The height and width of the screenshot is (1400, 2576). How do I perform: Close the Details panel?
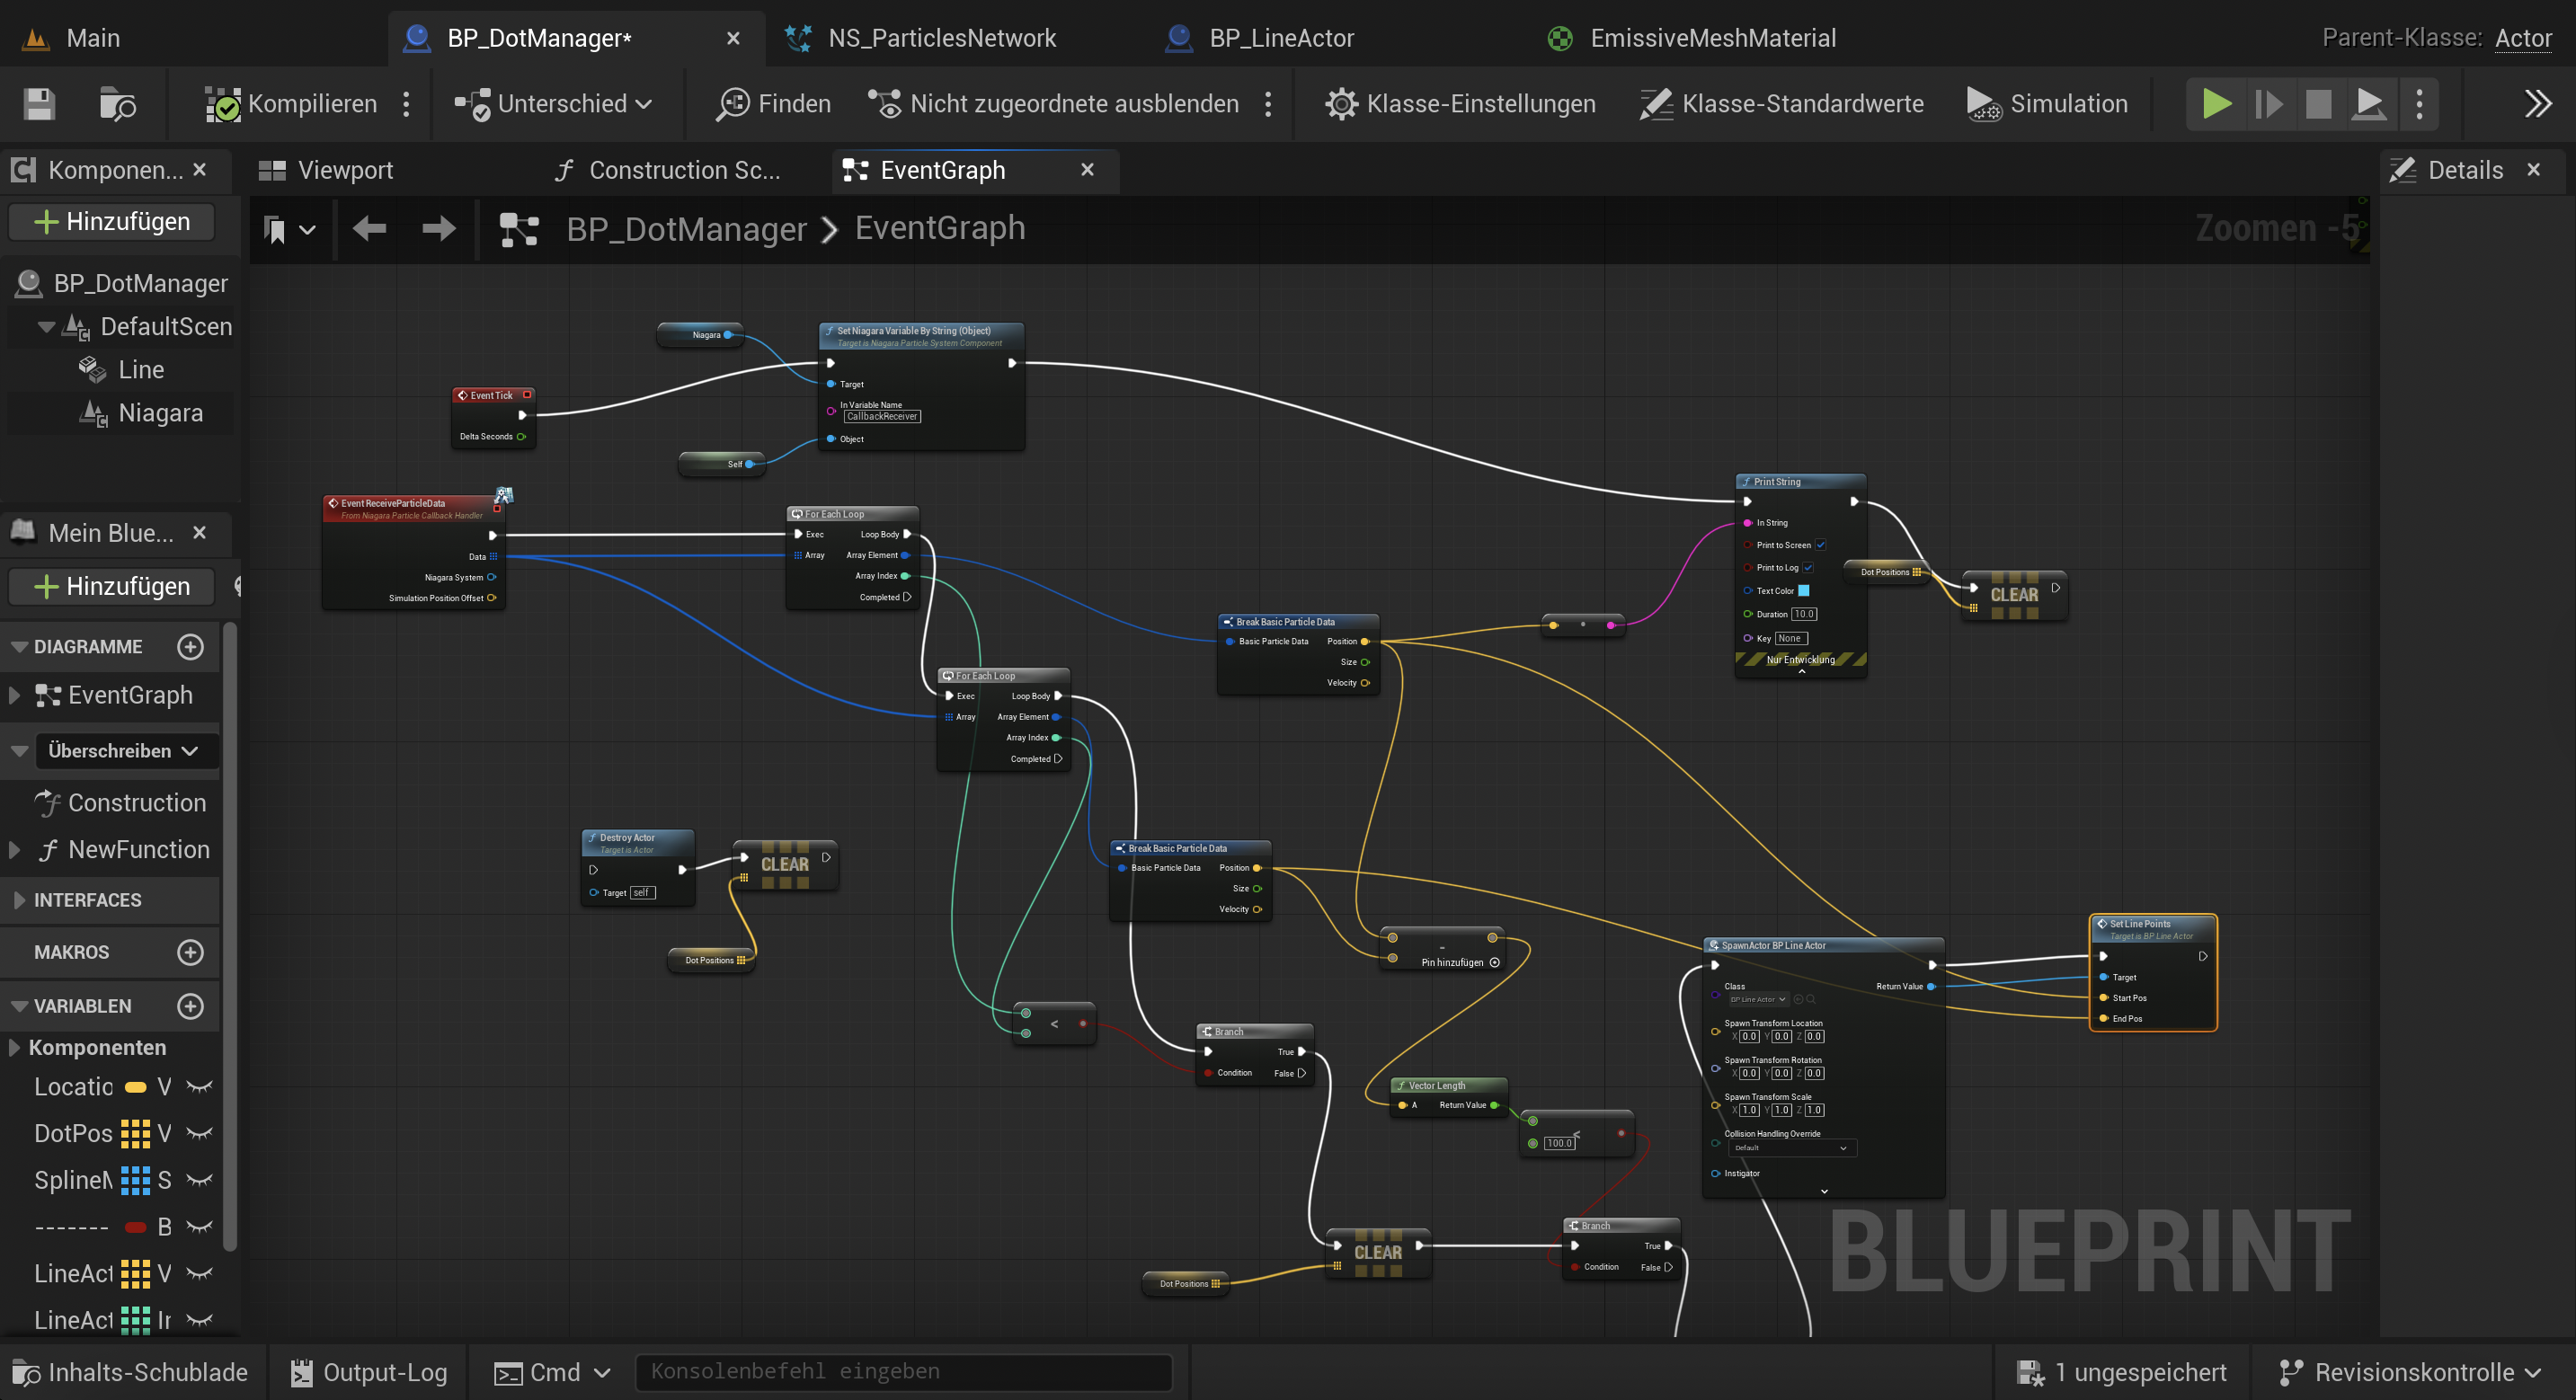click(2534, 170)
